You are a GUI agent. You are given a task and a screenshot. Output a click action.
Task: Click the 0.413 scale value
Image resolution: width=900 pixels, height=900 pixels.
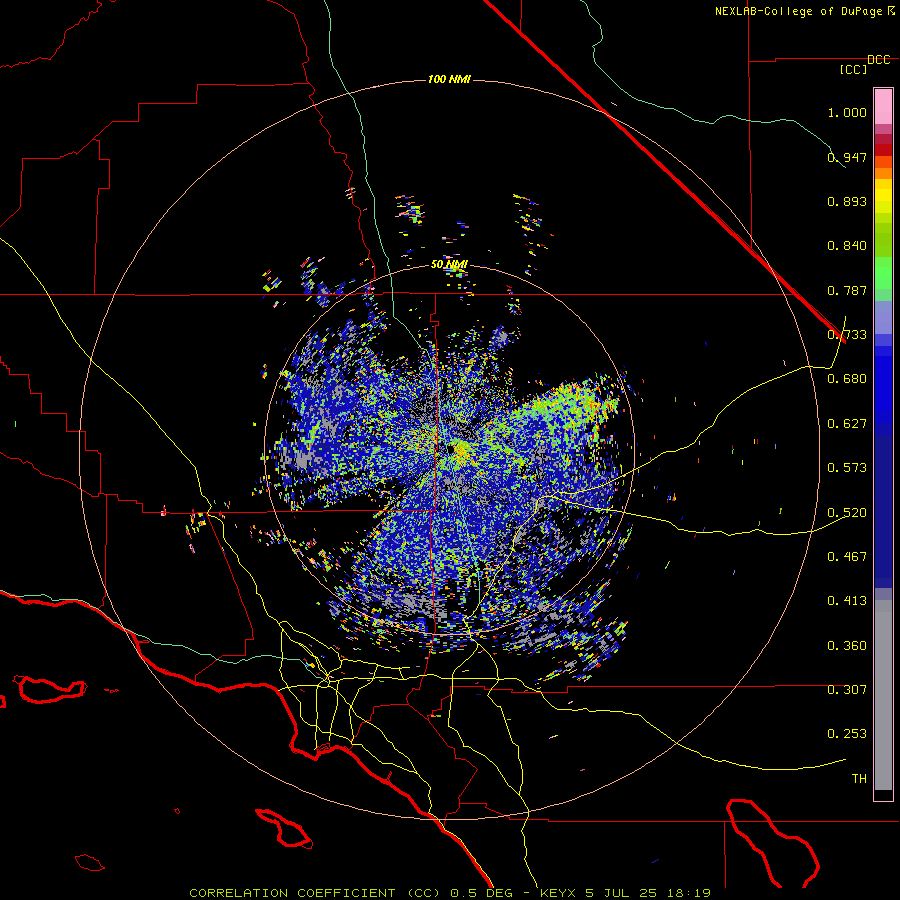(847, 601)
